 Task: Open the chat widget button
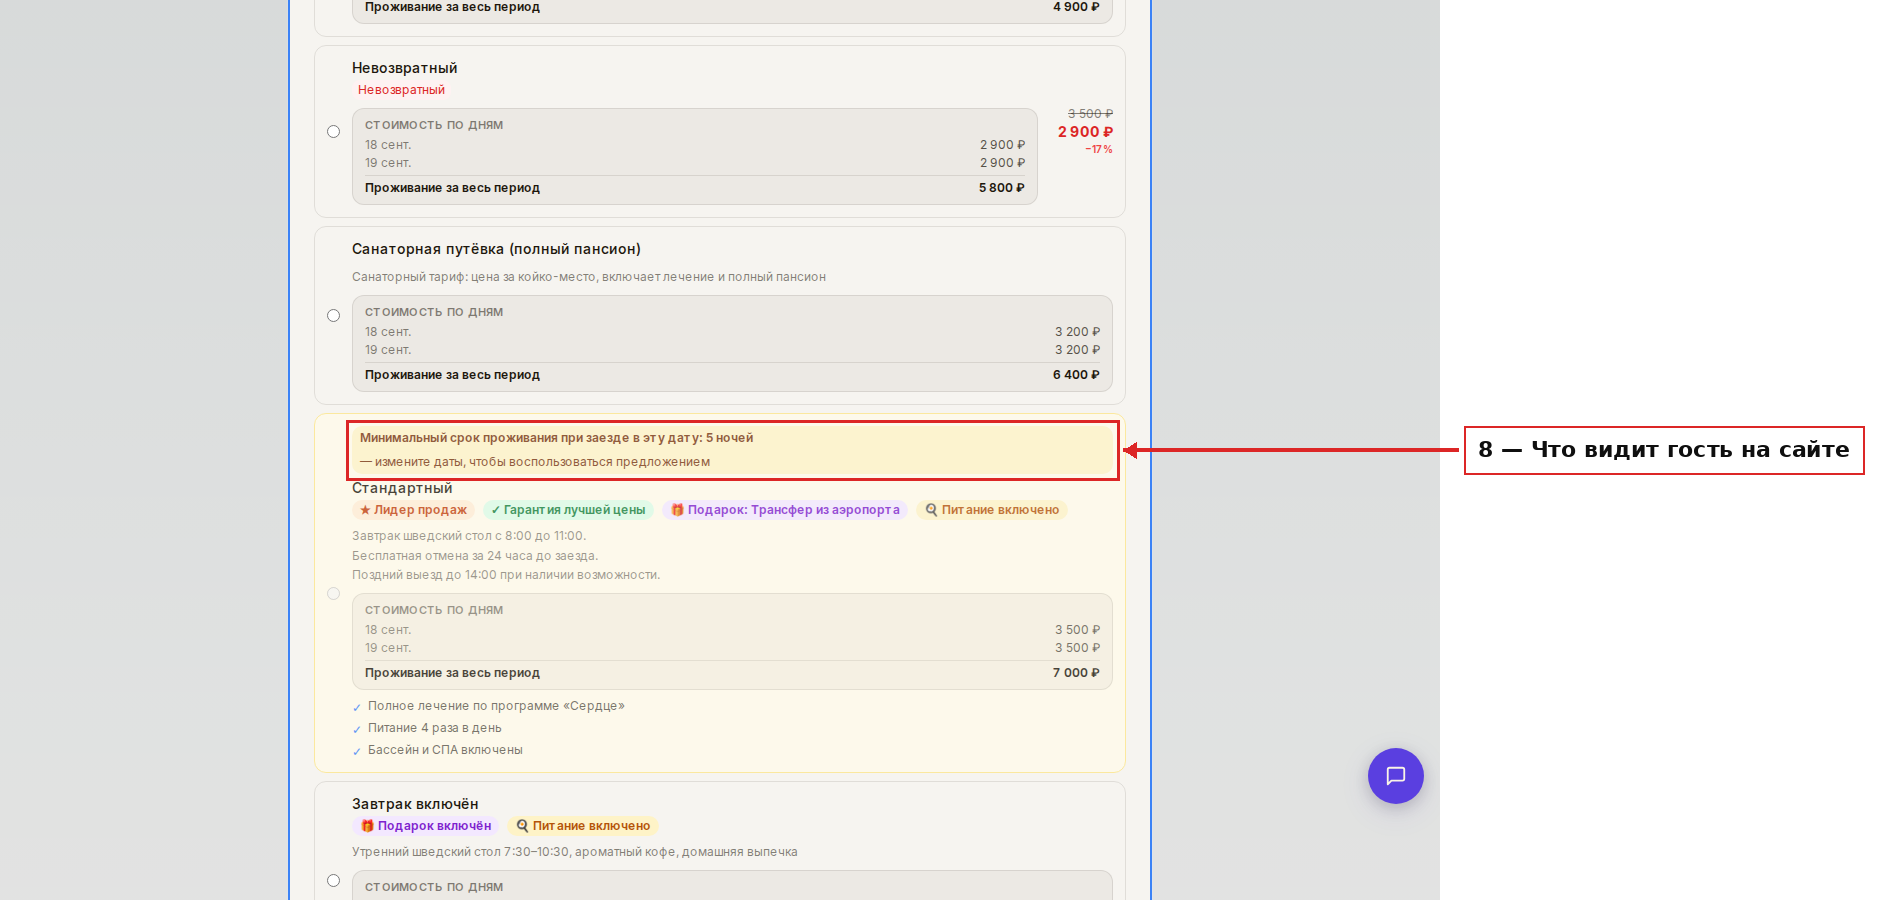click(x=1395, y=776)
